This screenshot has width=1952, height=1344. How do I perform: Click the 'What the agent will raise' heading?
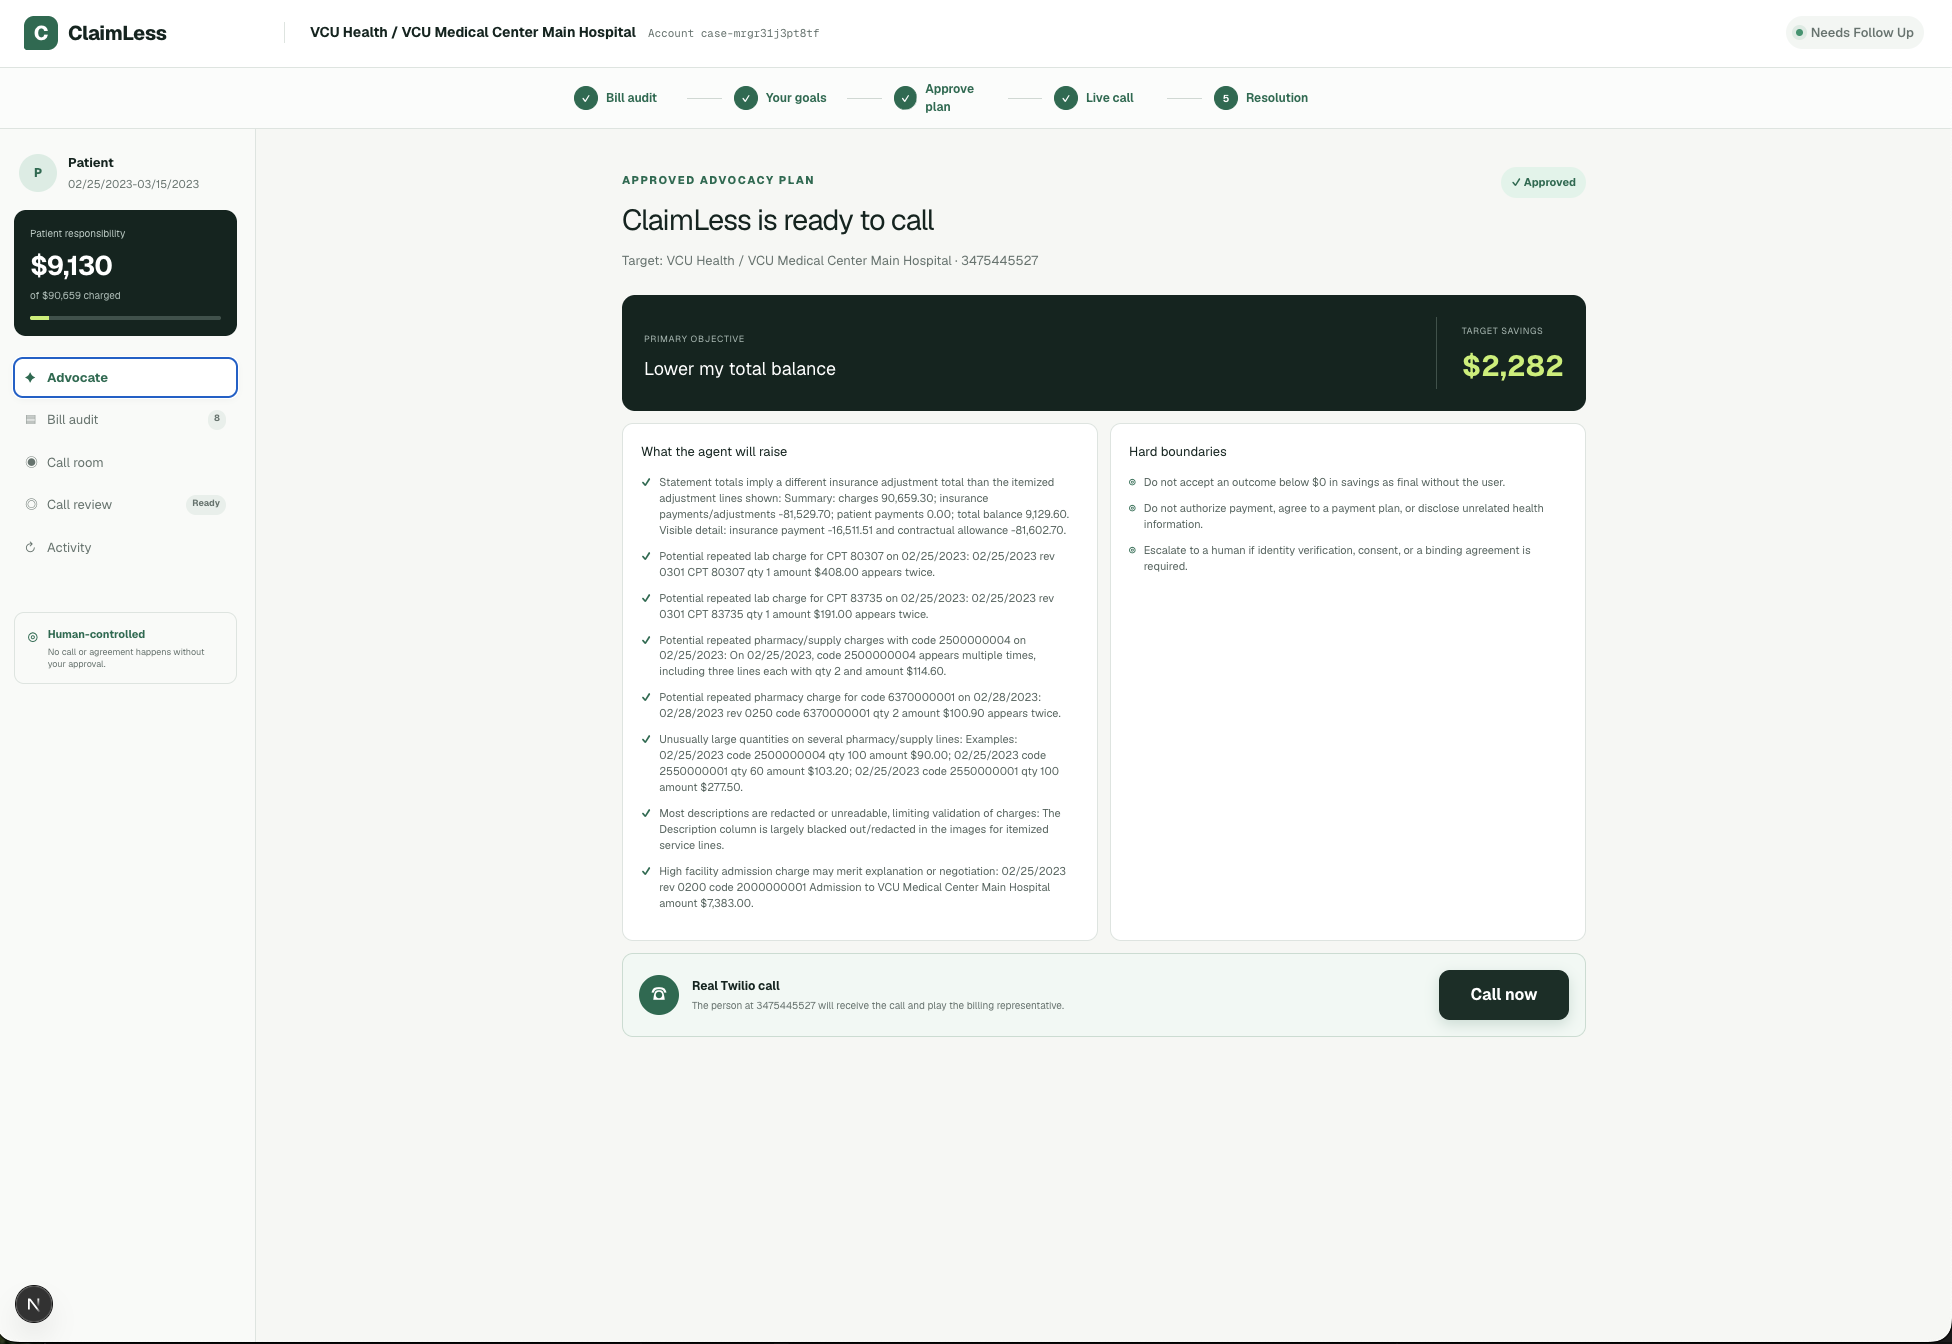pyautogui.click(x=714, y=452)
